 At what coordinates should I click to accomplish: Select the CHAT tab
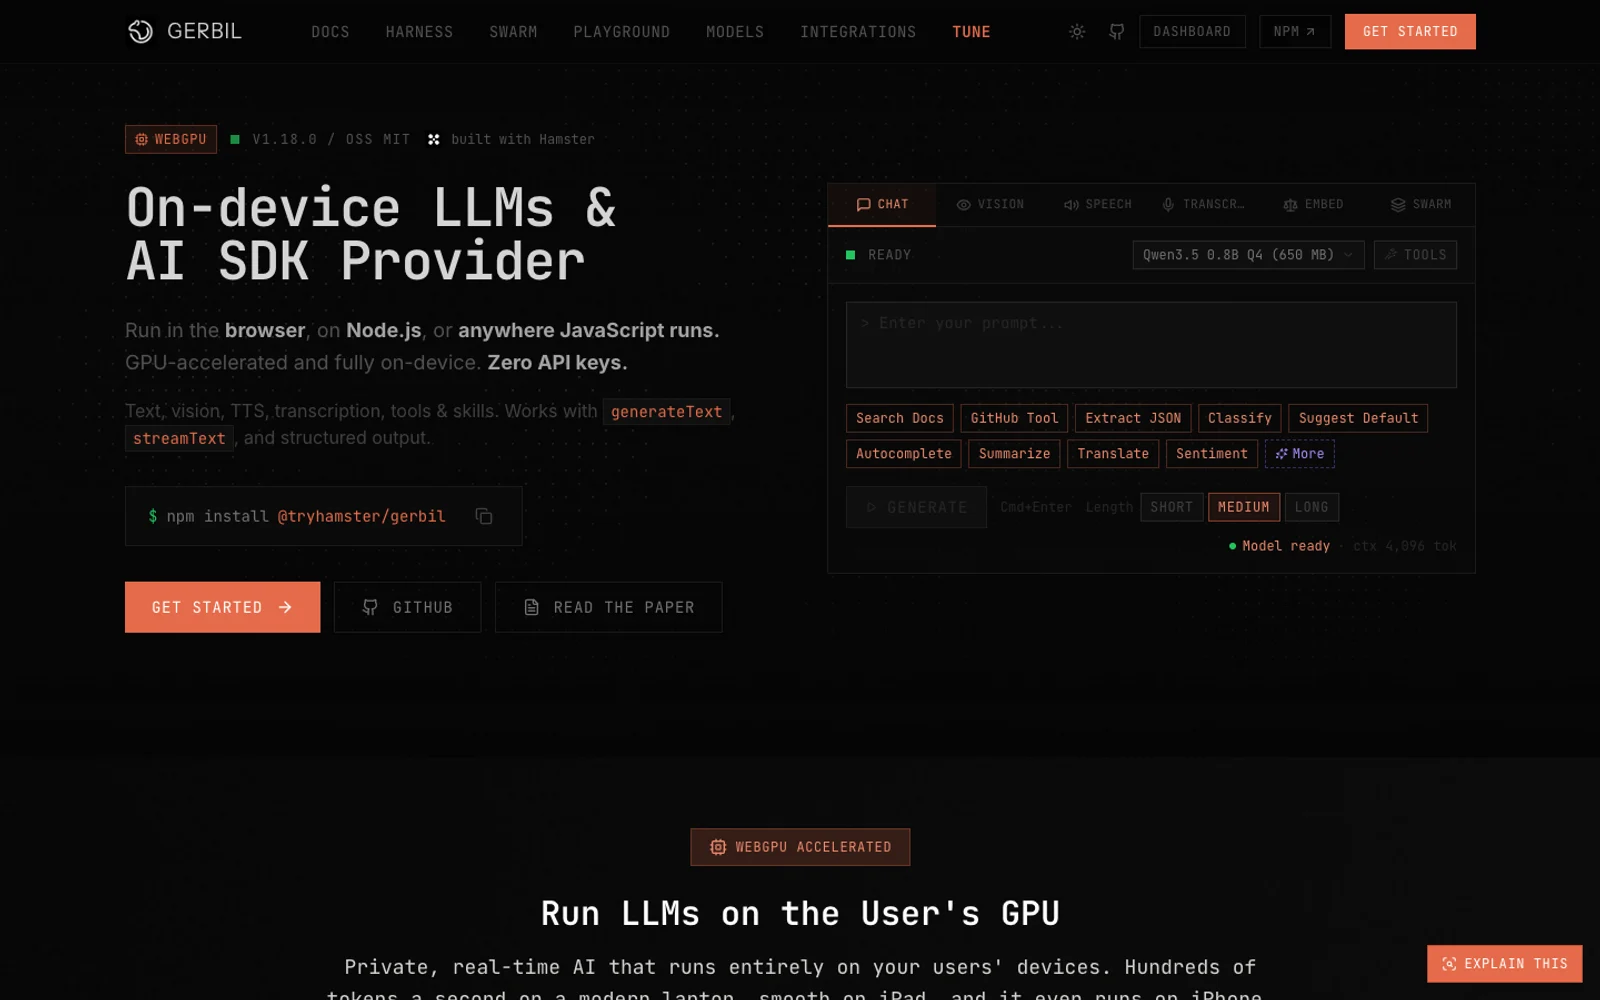point(882,204)
